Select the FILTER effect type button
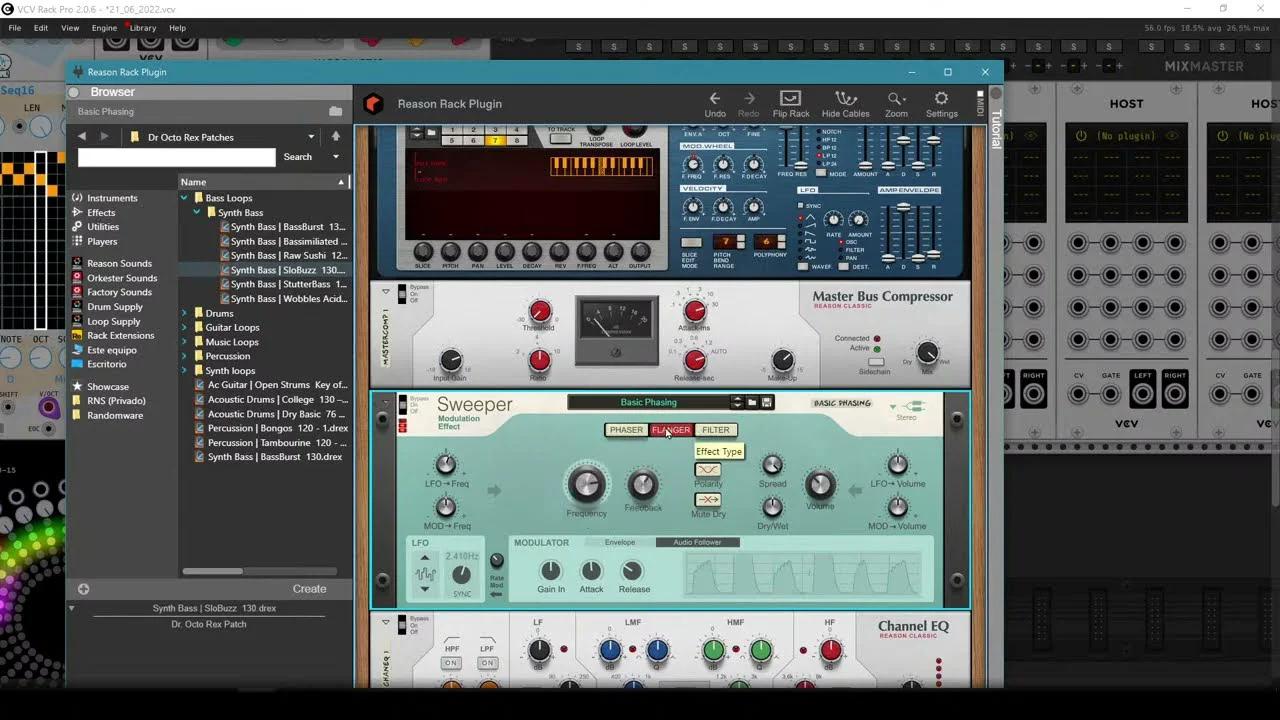 [x=715, y=430]
